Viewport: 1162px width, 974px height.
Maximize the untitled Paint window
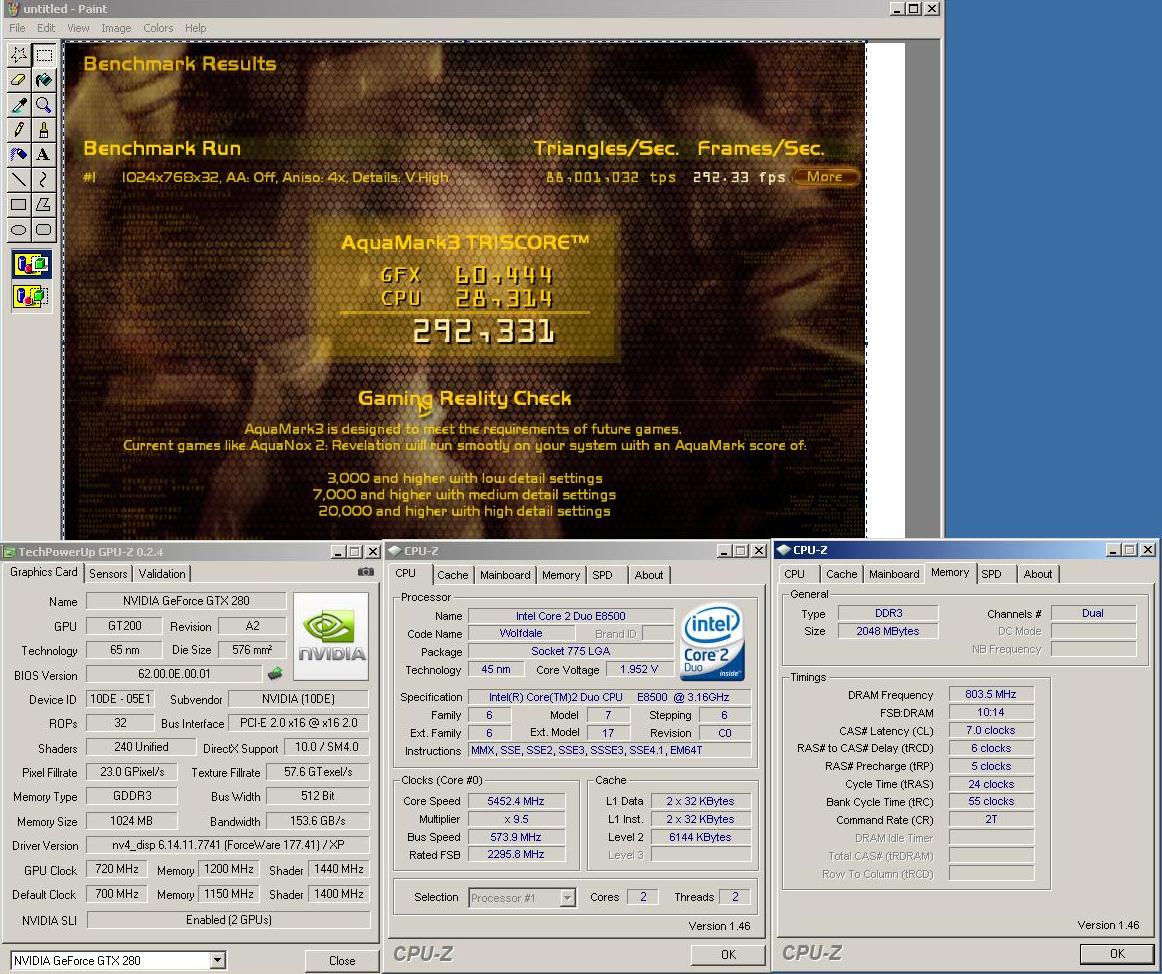coord(914,9)
